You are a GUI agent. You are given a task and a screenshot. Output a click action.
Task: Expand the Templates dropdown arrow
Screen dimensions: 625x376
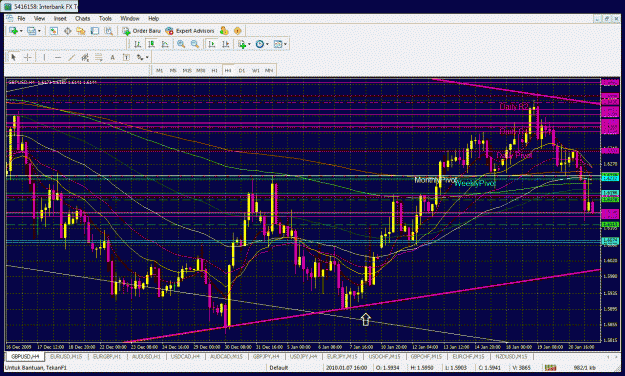click(x=286, y=44)
